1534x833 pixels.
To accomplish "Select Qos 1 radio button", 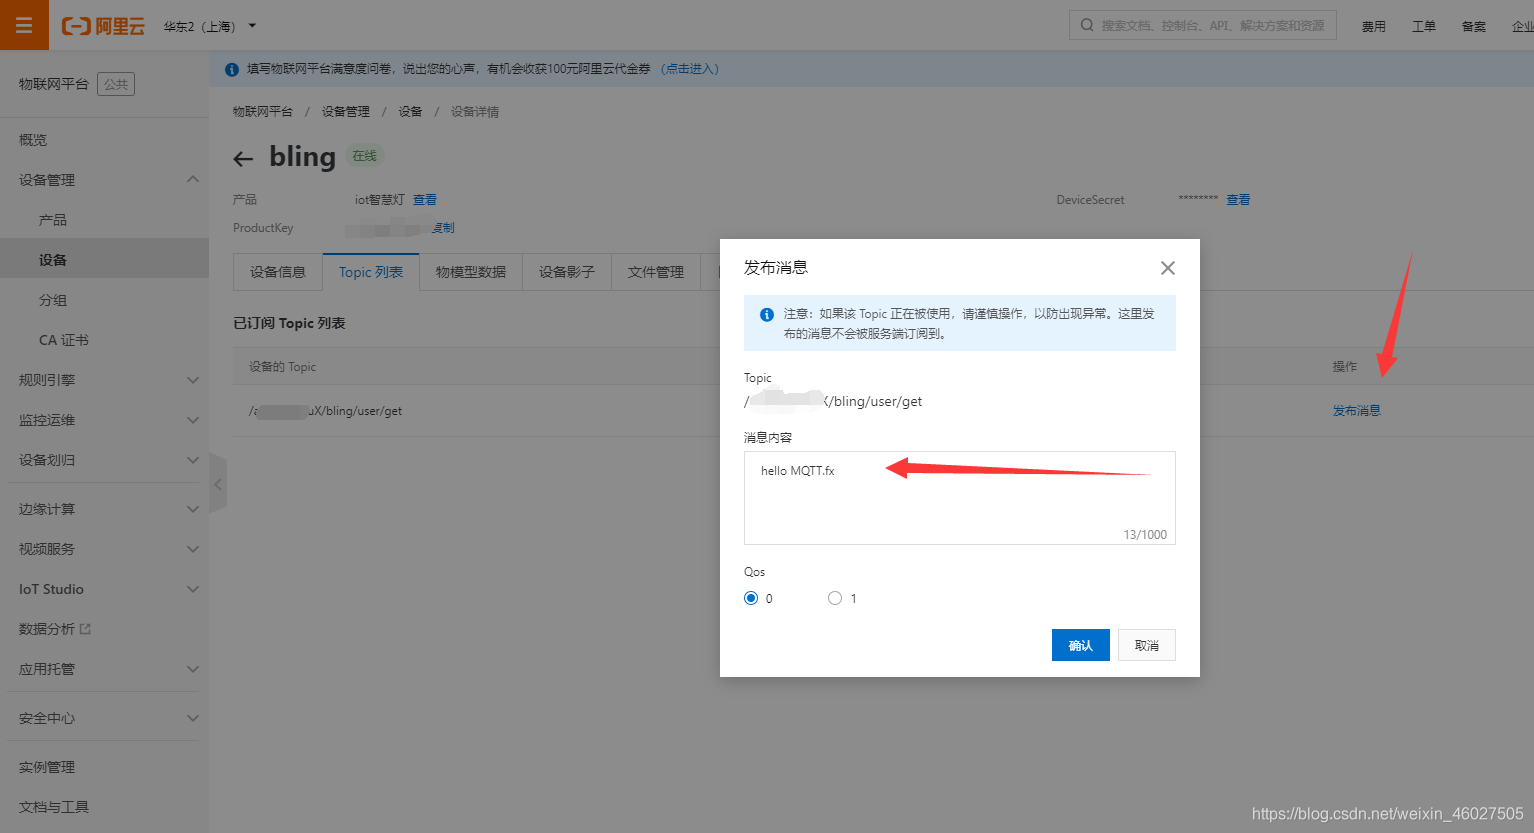I will click(835, 598).
